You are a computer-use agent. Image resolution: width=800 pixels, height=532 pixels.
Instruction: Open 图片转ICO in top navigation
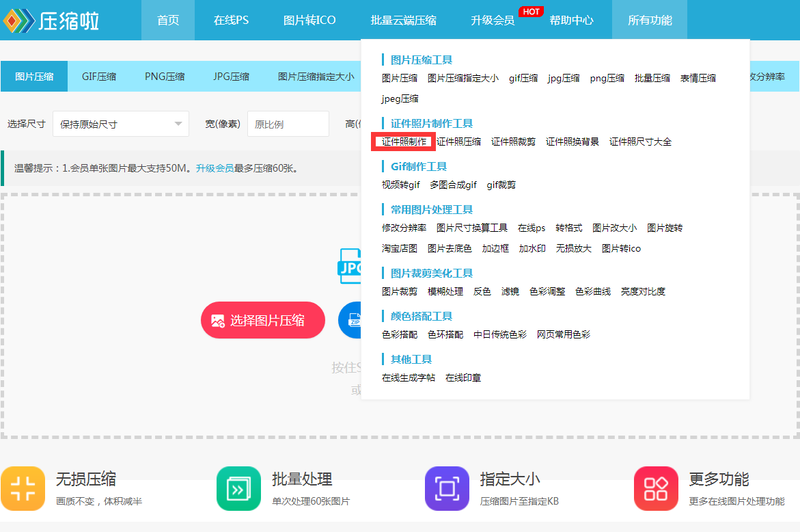(x=310, y=20)
